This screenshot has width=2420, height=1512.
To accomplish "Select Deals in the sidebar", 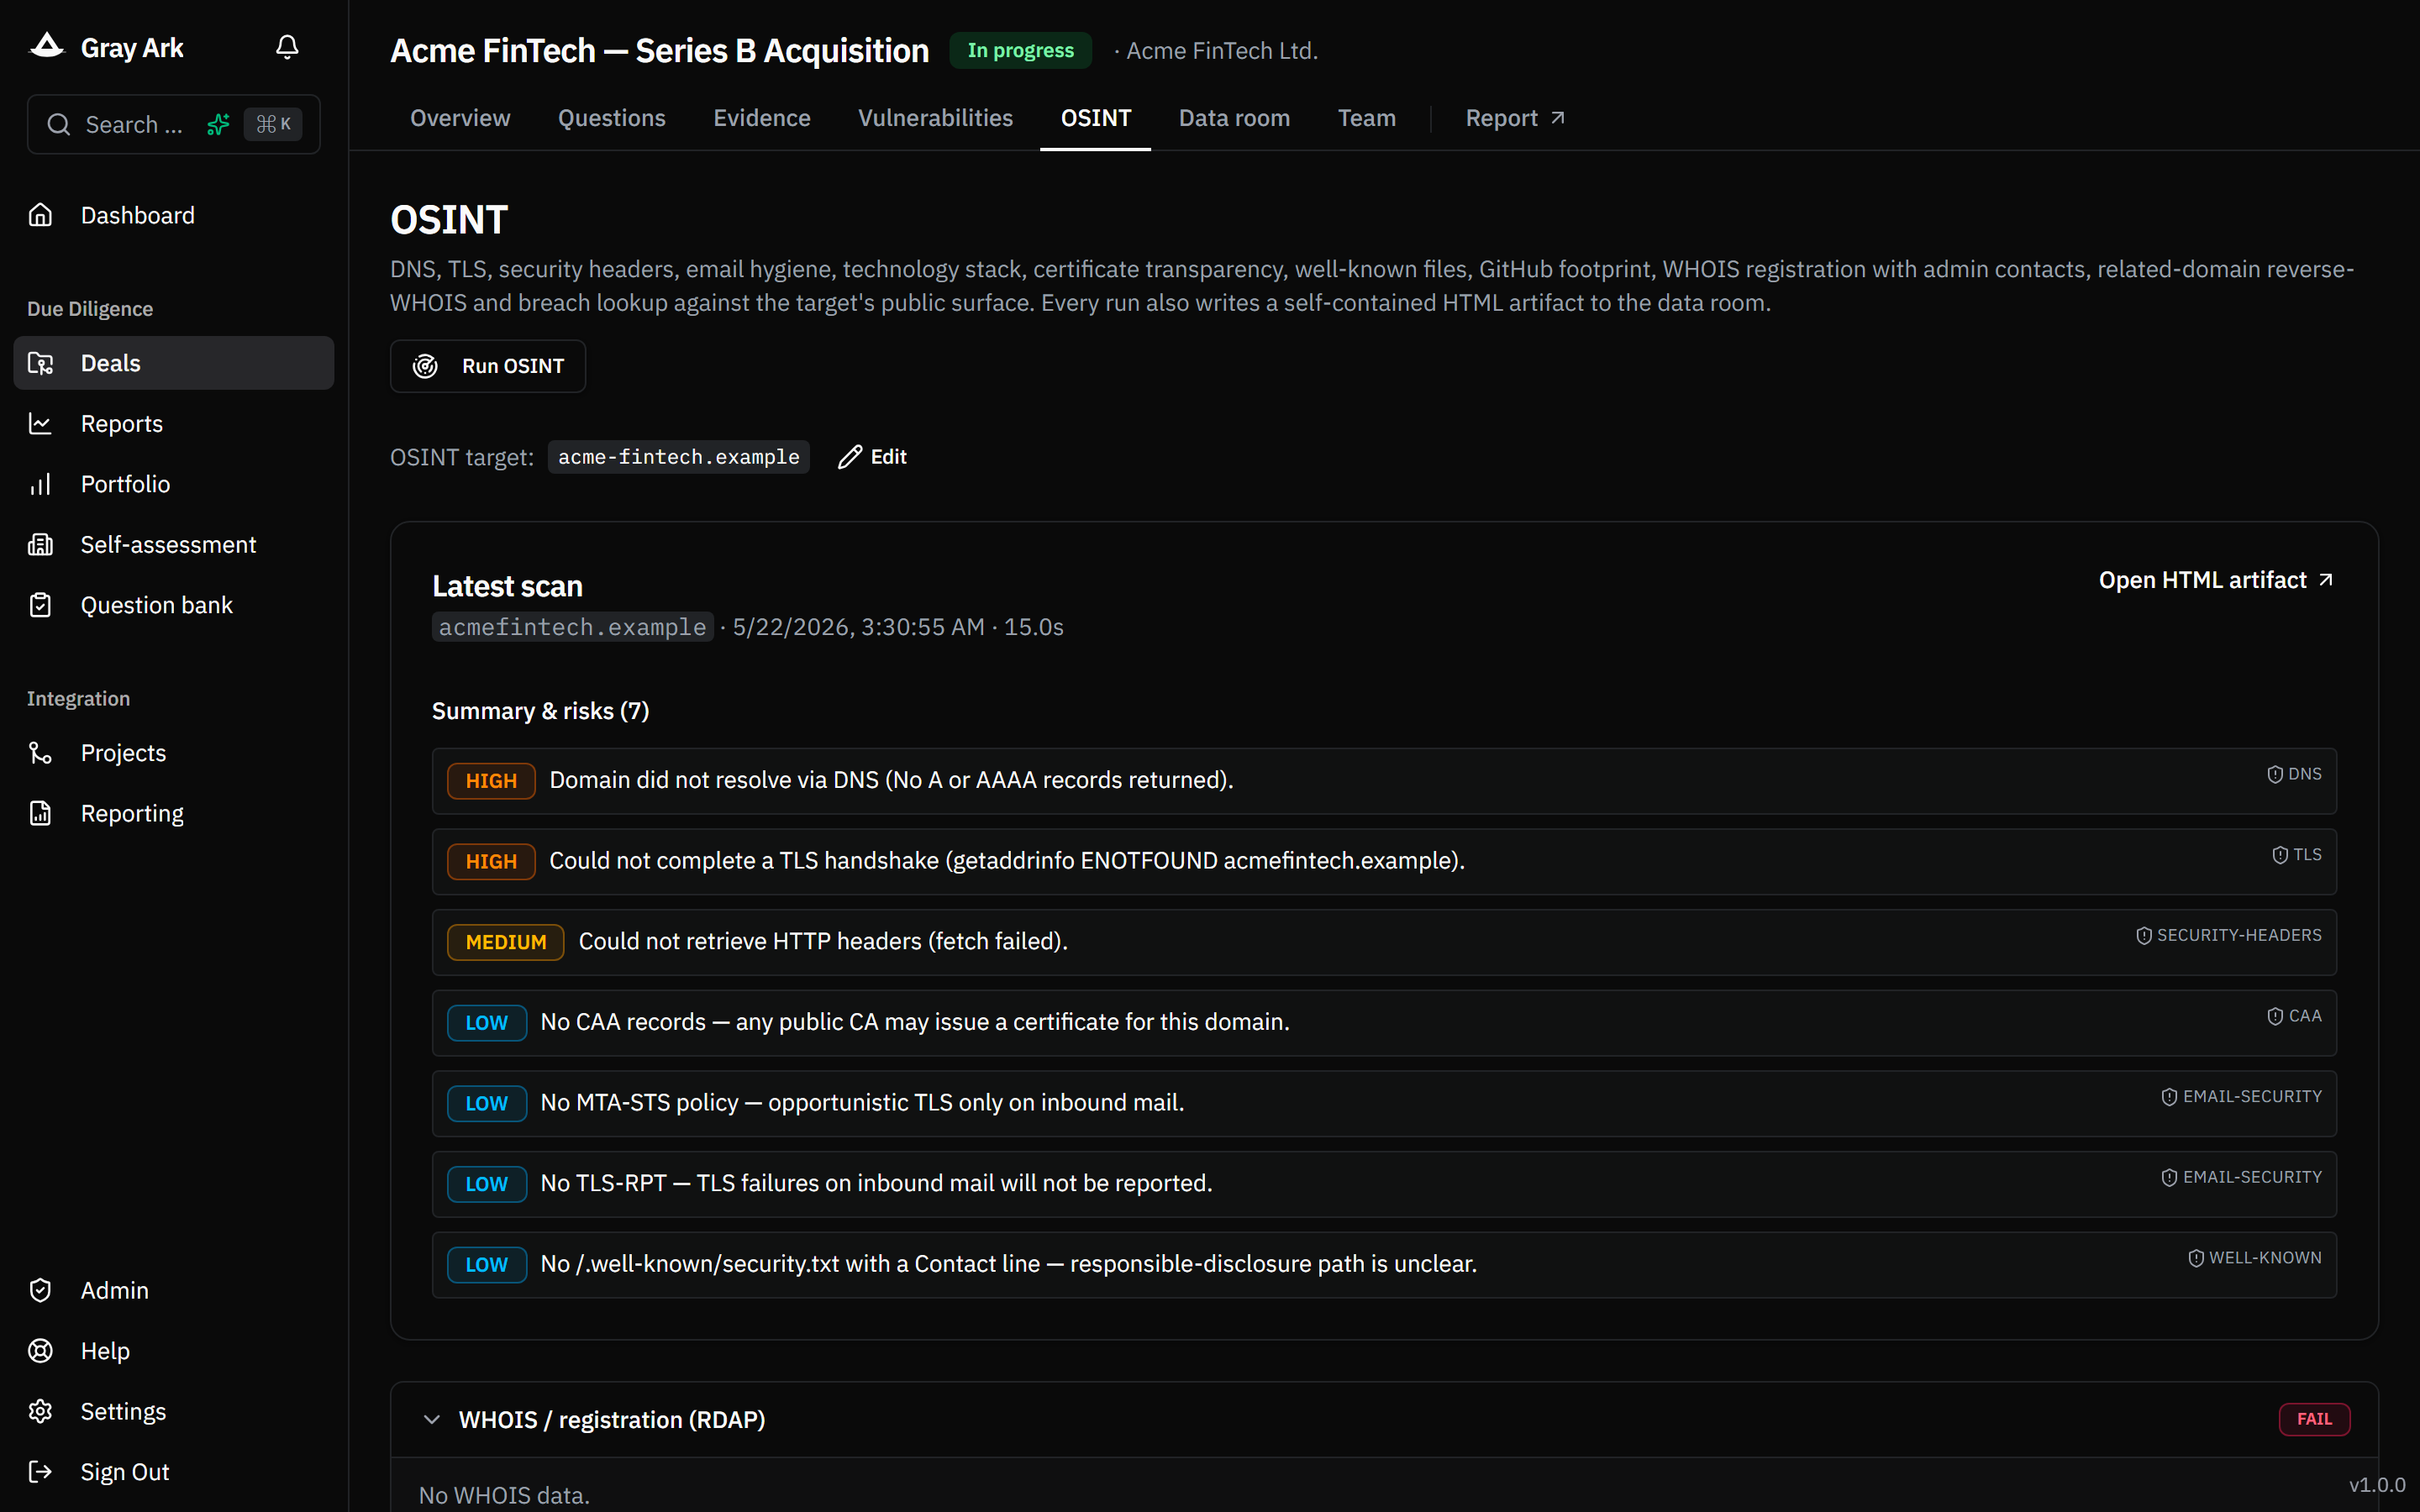I will (174, 363).
